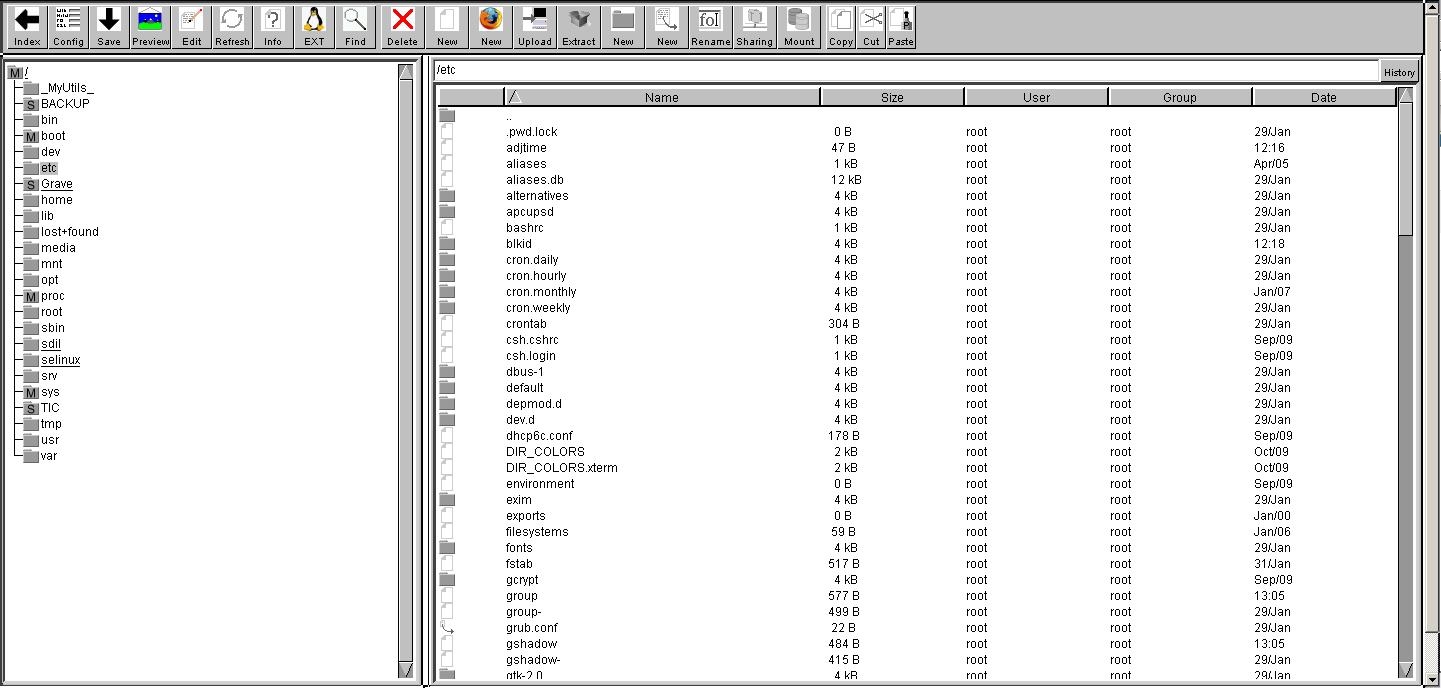Click New symlink icon with curved arrow
Image resolution: width=1441 pixels, height=688 pixels.
coord(667,27)
